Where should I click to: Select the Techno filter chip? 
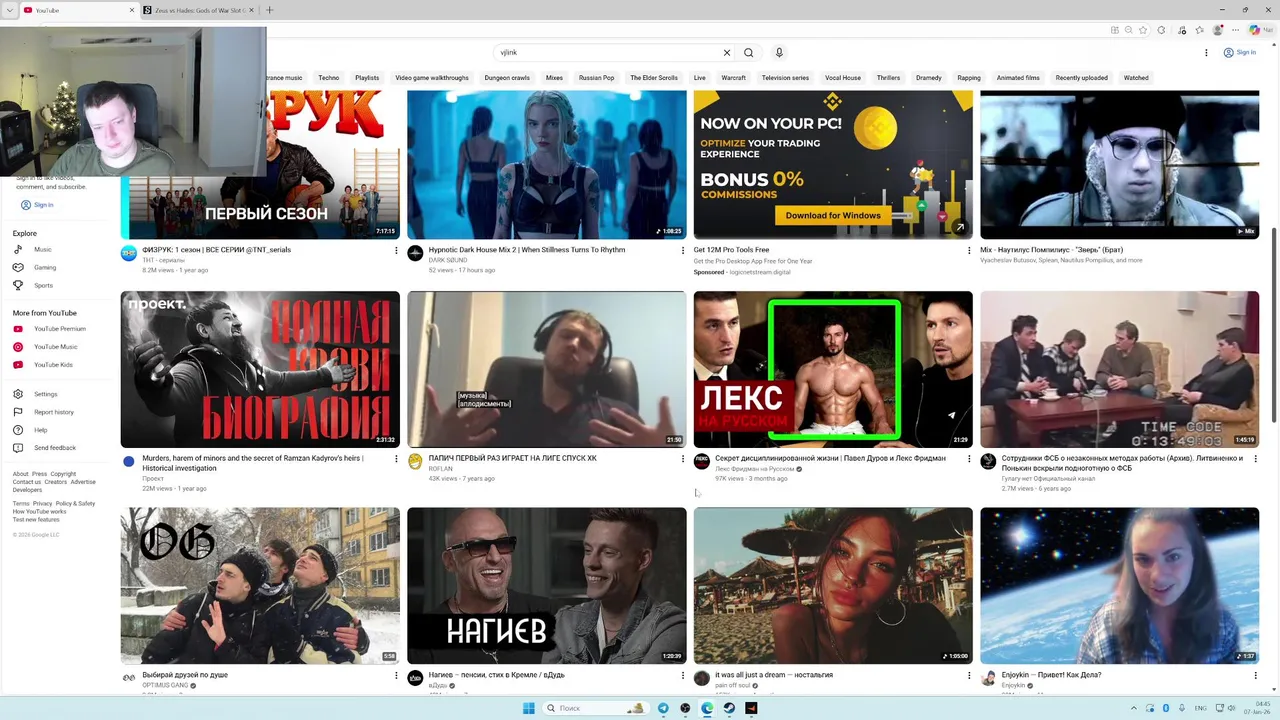(329, 77)
